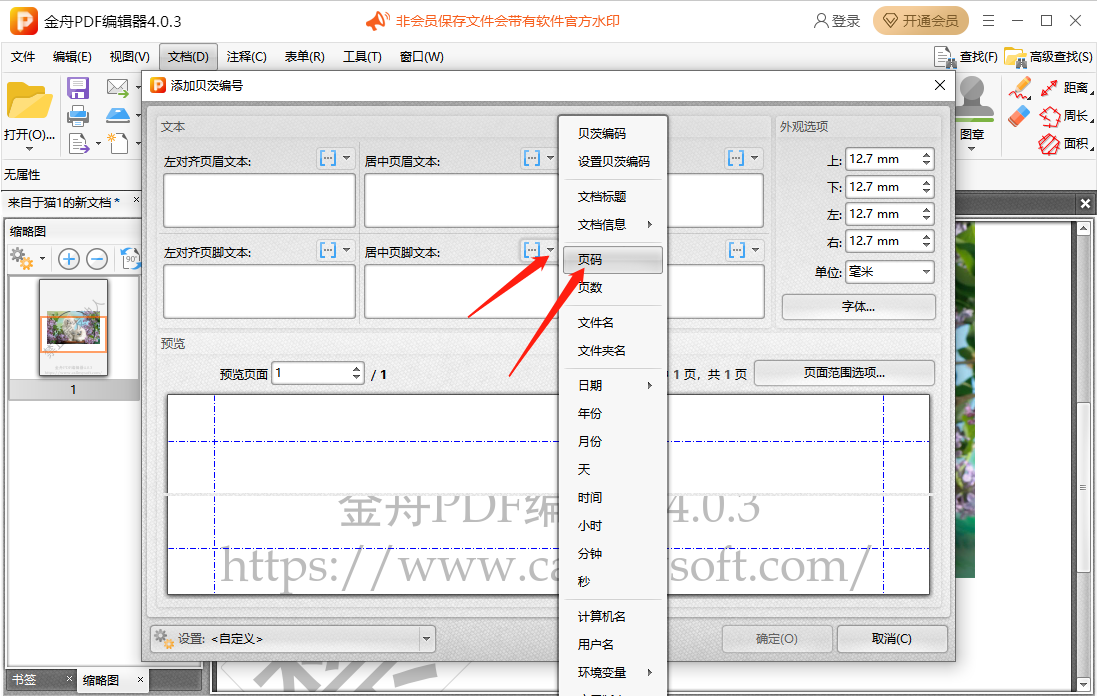Open macro menu for 左对齐页脚文本
The image size is (1097, 696).
[x=337, y=250]
